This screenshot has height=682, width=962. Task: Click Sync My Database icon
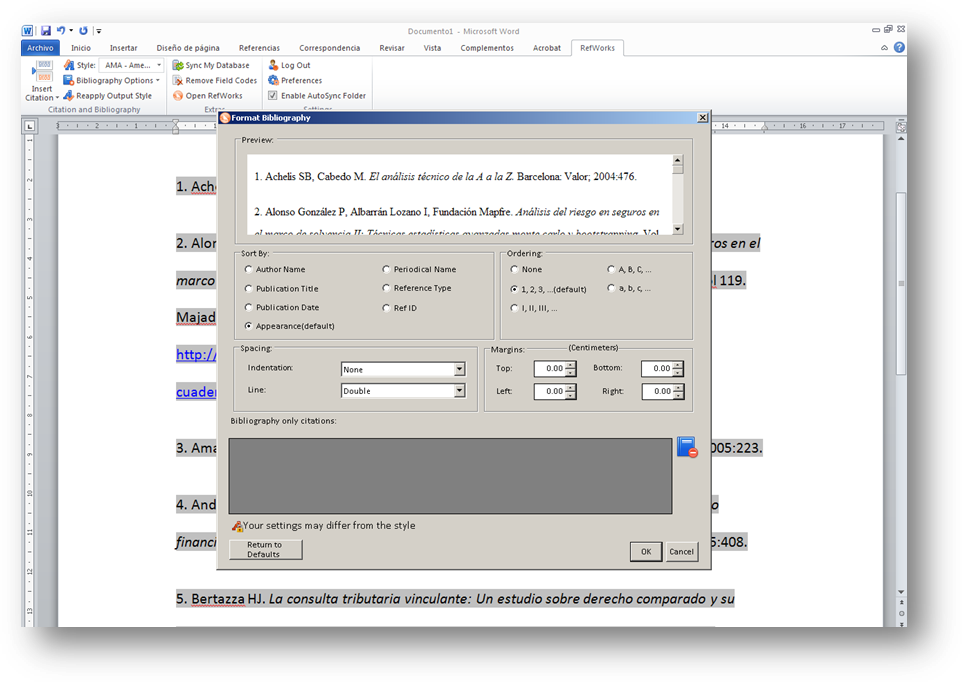click(178, 65)
